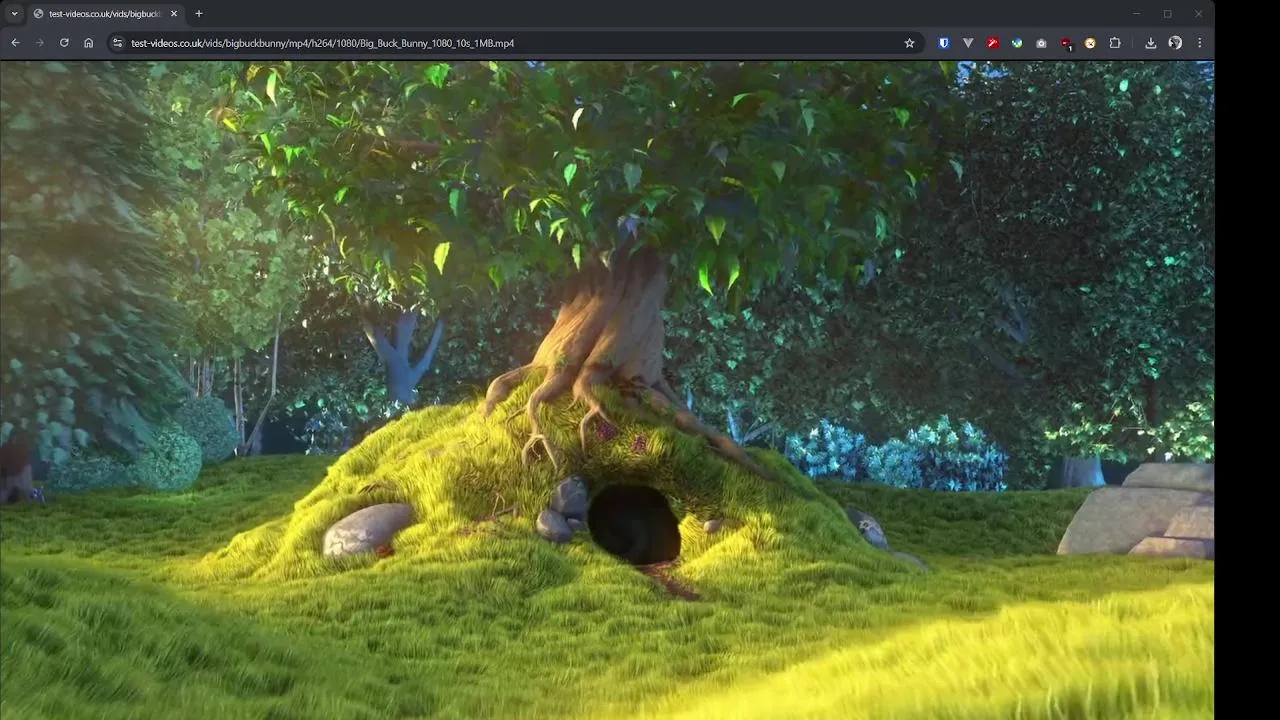
Task: Open the home page
Action: point(89,43)
